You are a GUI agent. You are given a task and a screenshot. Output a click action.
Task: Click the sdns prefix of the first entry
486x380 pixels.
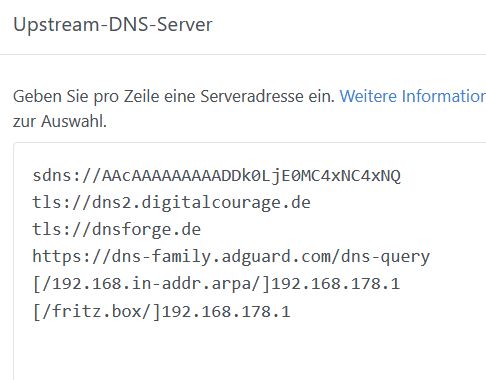coord(52,175)
